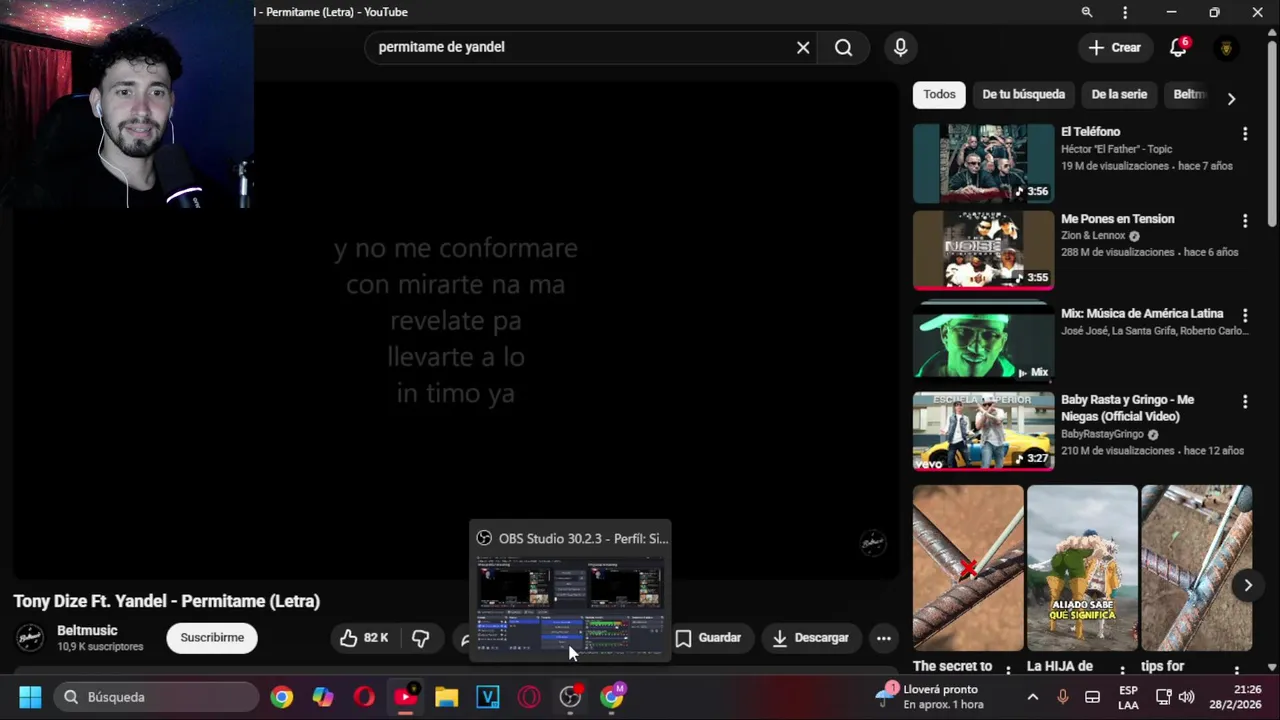The height and width of the screenshot is (720, 1280).
Task: Click the magnifier search button
Action: click(843, 47)
